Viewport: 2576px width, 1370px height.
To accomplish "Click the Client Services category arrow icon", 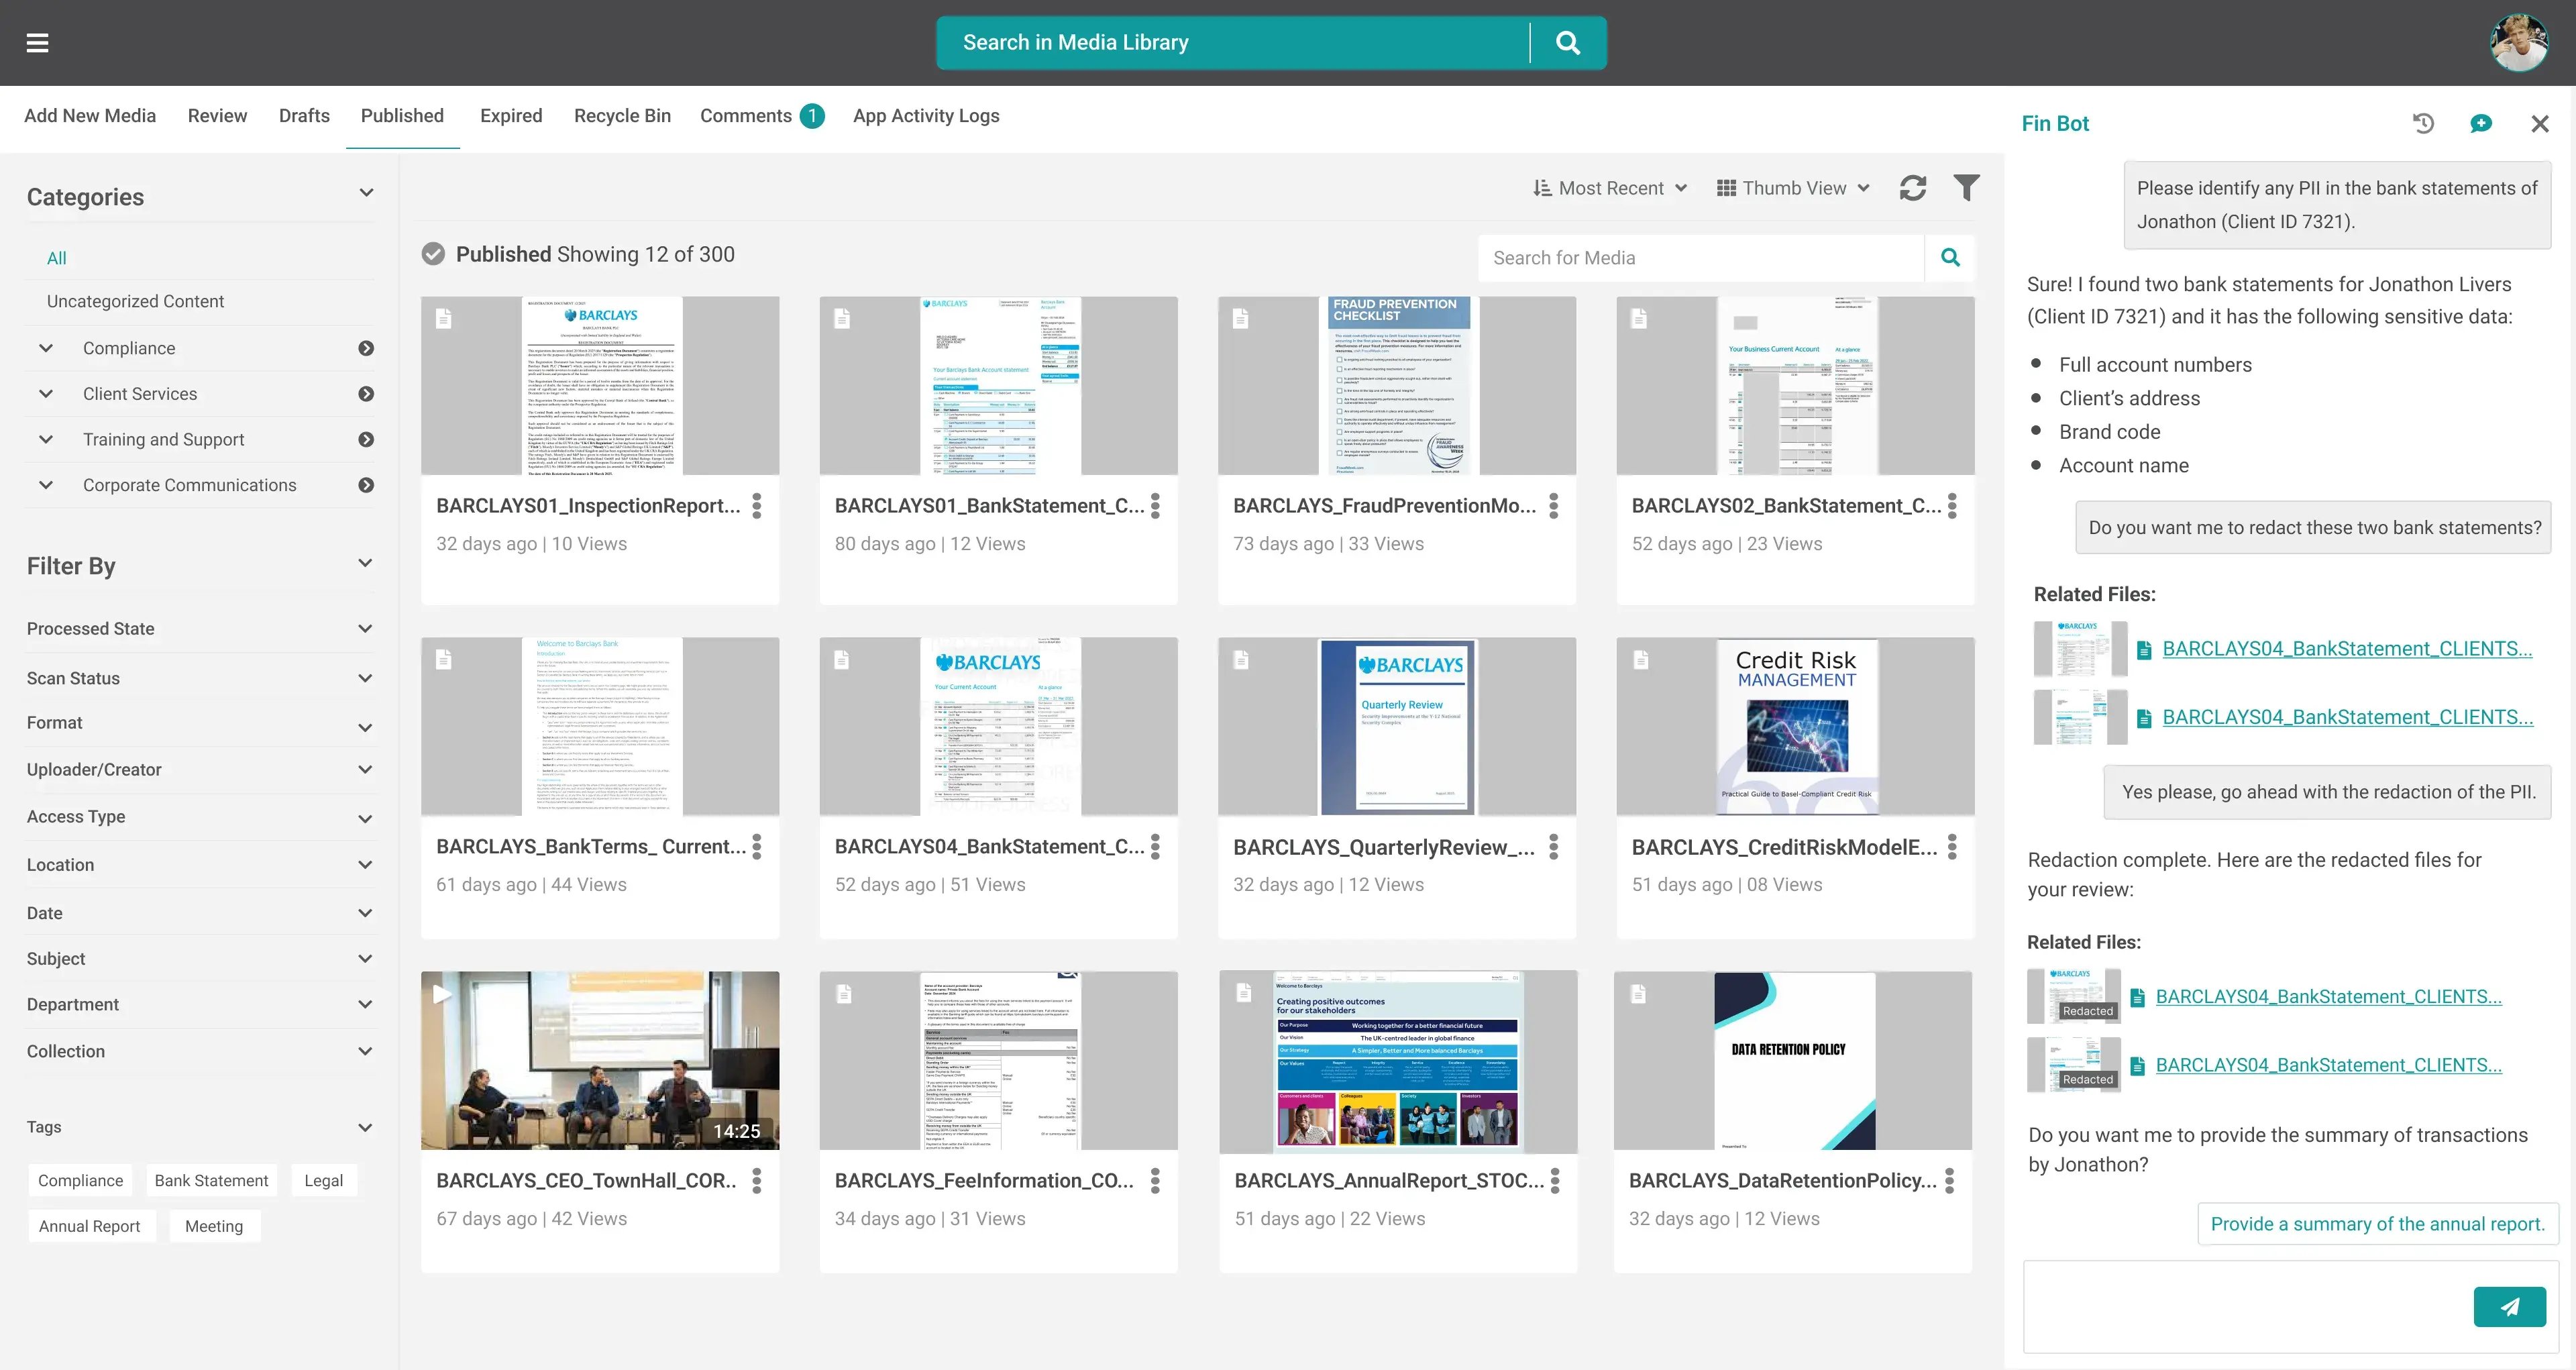I will 366,394.
